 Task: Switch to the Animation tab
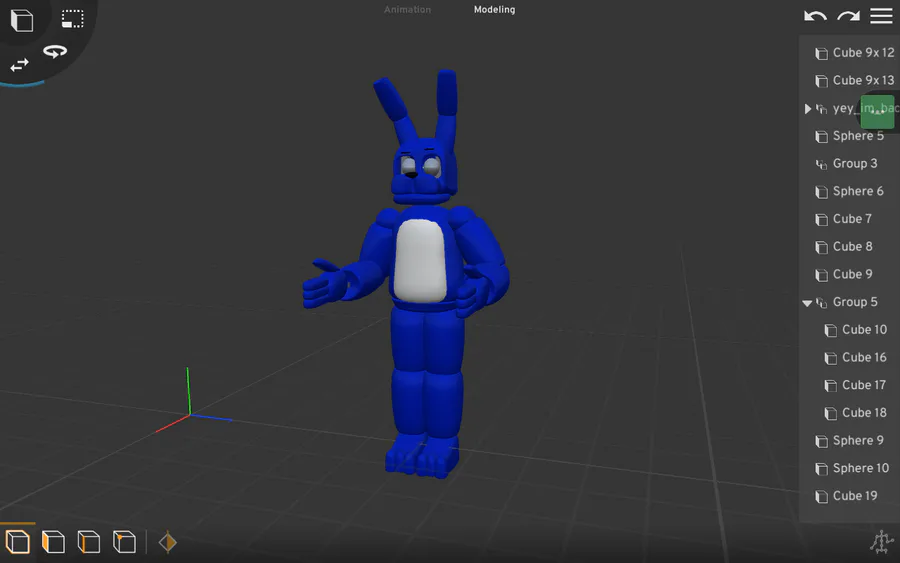point(408,10)
